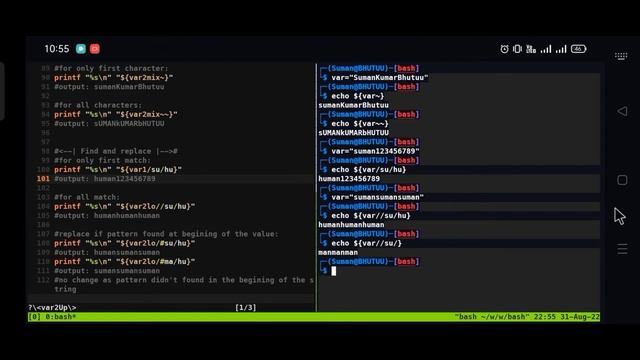Click terminal output "humanhumanhuman"
Screen dimensions: 640x360
click(x=351, y=224)
